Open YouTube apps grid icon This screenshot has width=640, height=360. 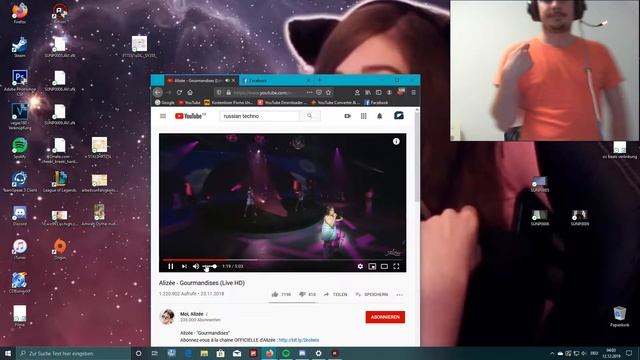tap(363, 116)
